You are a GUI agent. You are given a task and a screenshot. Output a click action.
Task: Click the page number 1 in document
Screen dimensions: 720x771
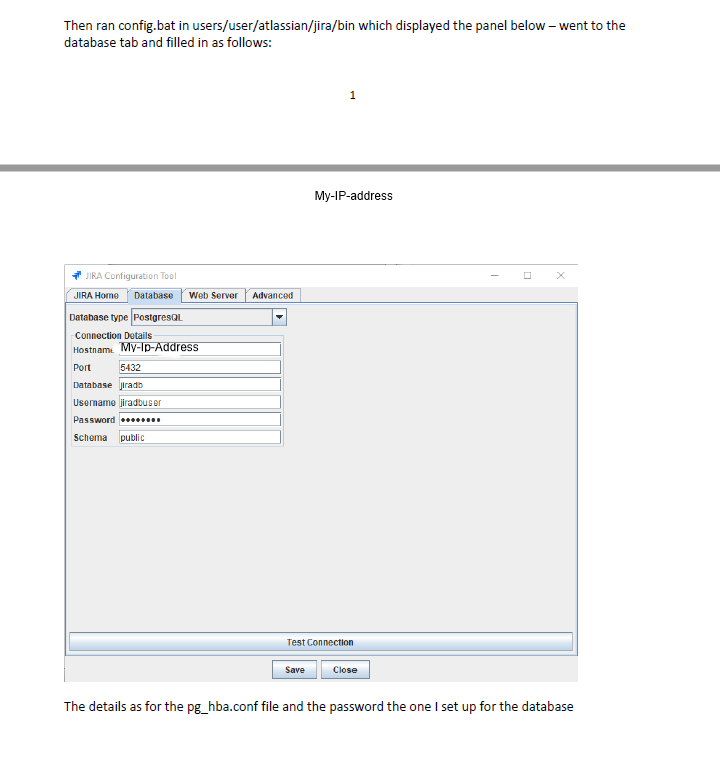tap(353, 95)
